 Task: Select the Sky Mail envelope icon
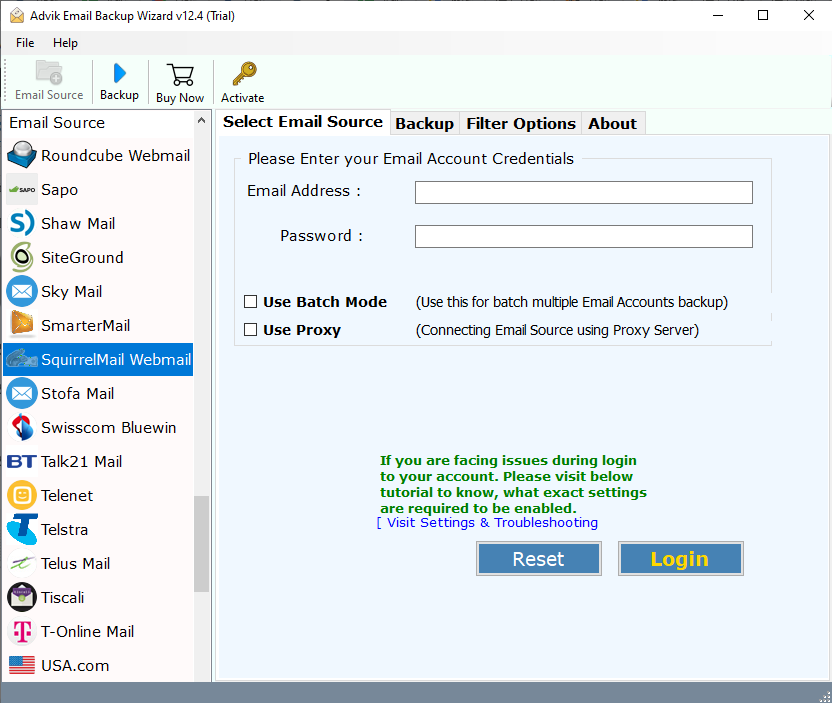point(22,291)
